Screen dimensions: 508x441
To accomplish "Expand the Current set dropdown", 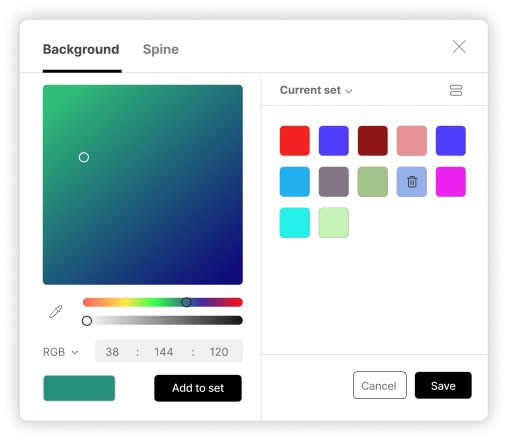I will pos(316,90).
